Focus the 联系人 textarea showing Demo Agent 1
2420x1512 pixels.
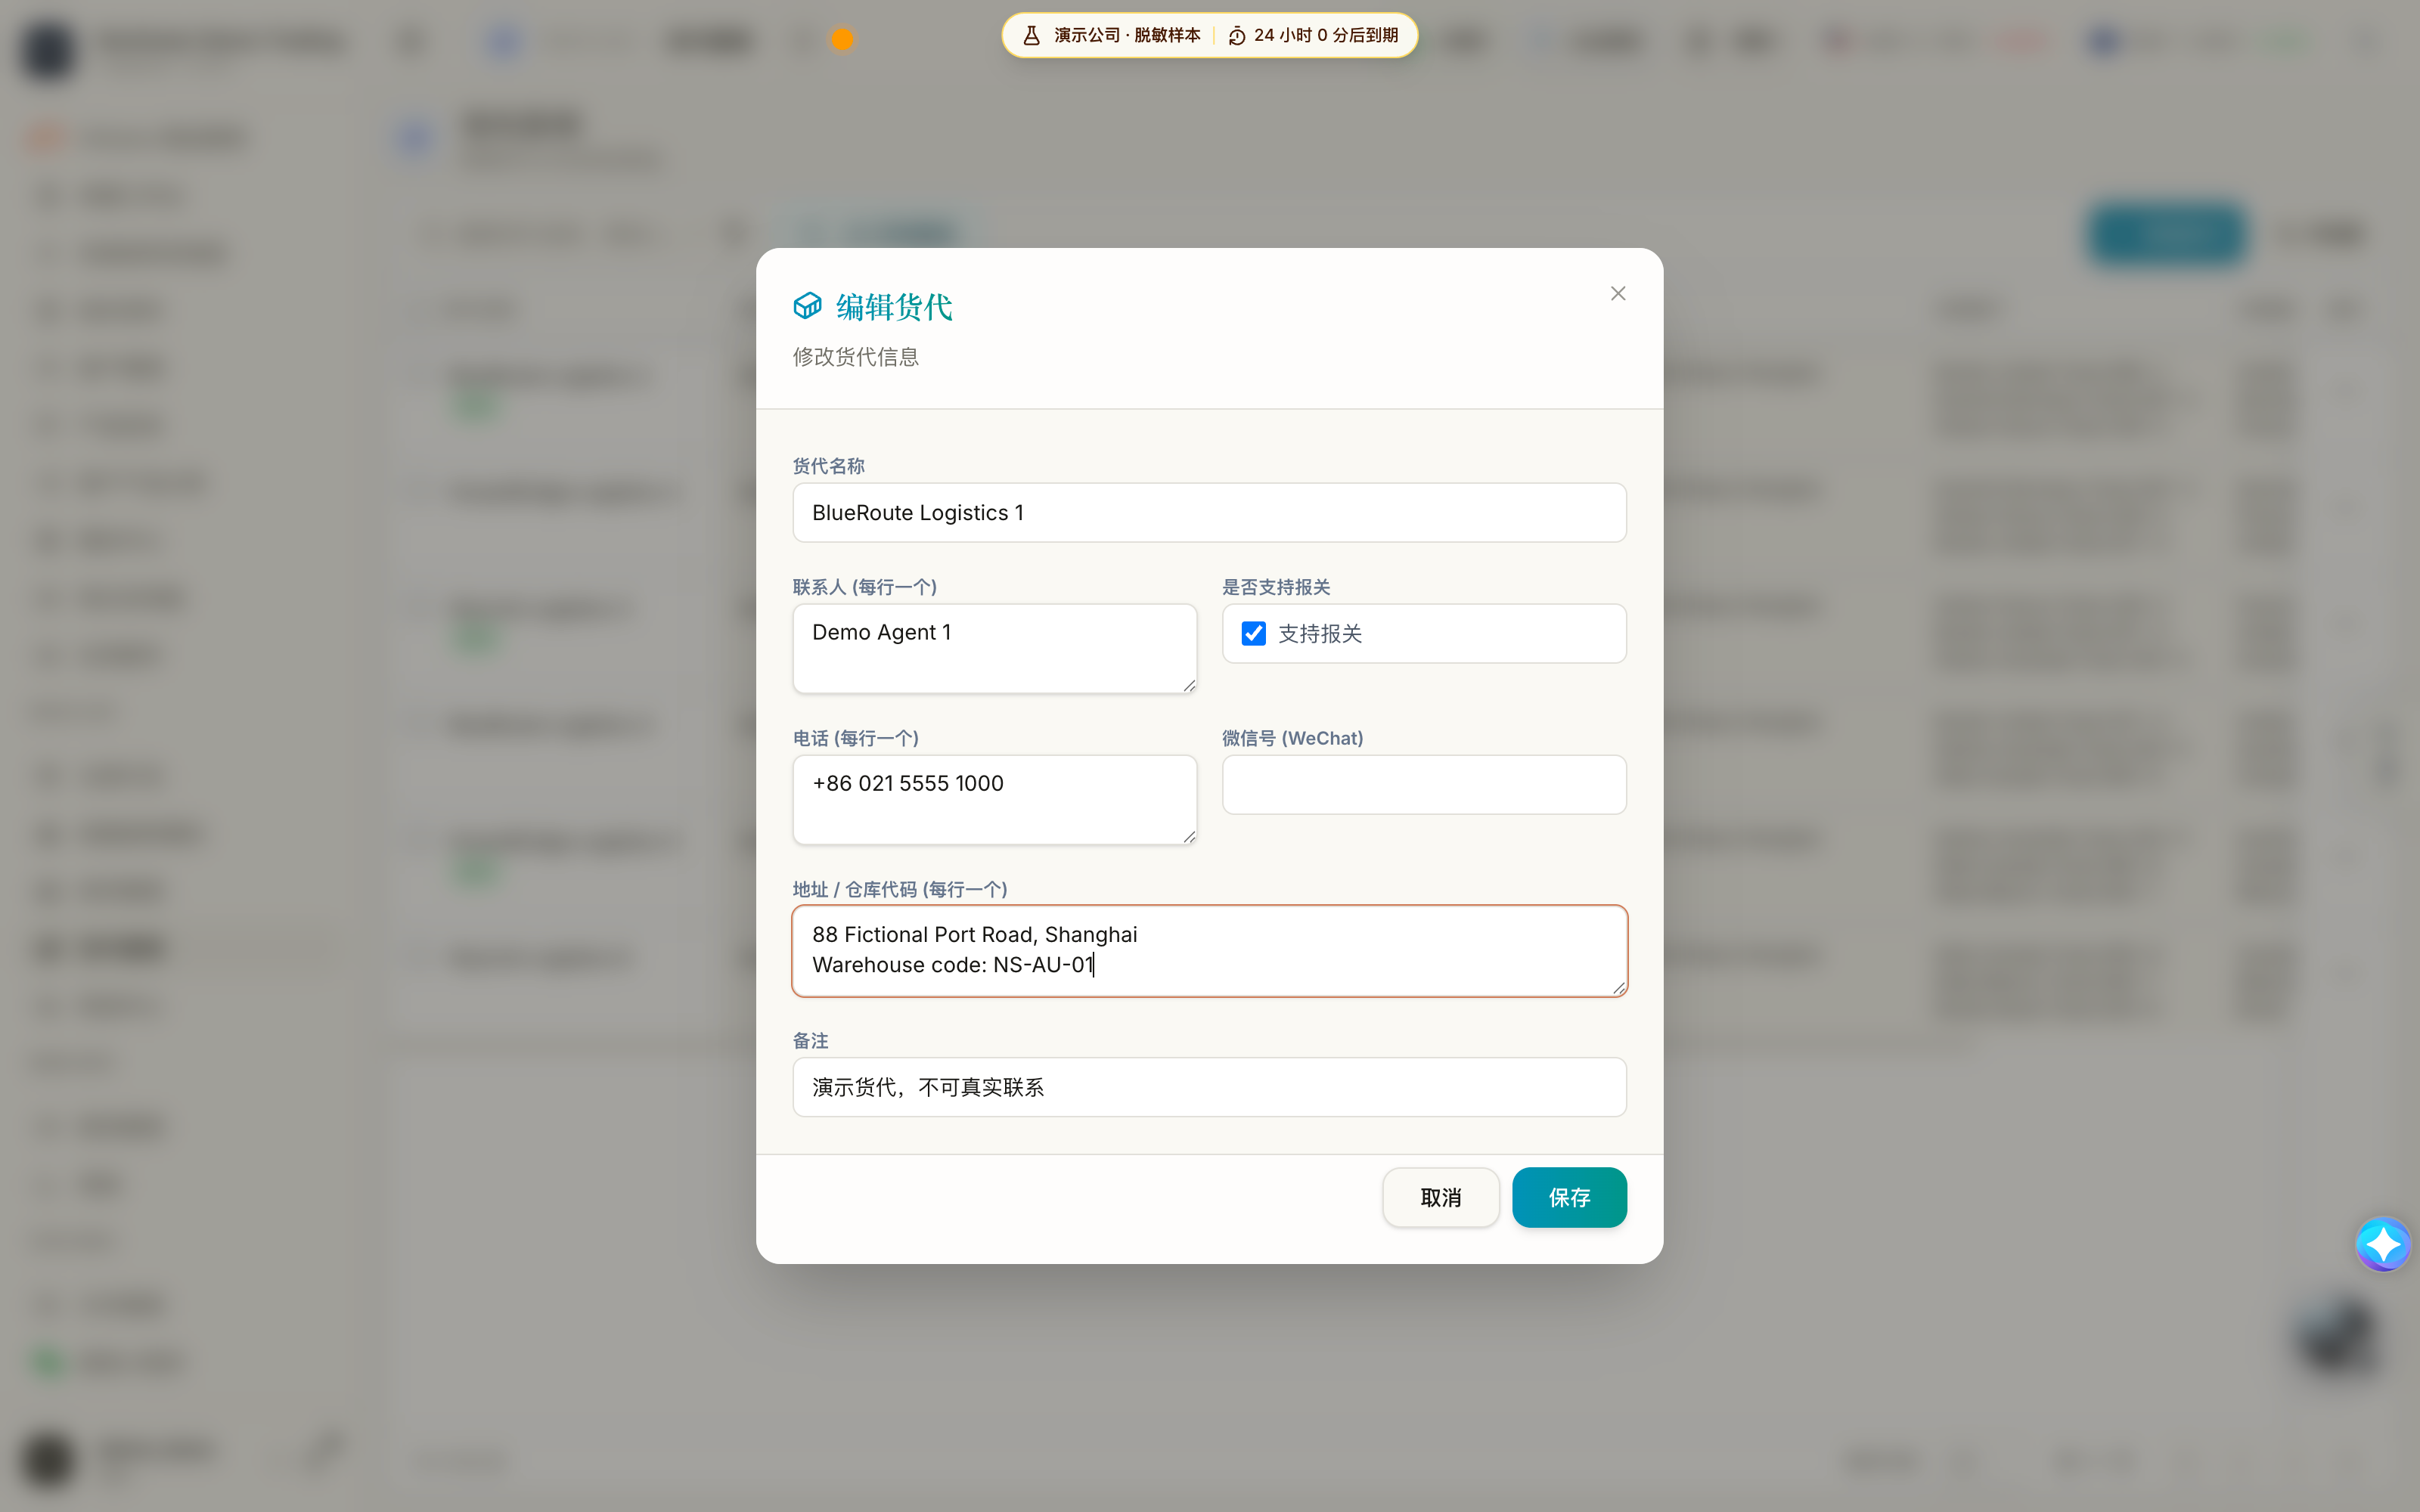(994, 648)
